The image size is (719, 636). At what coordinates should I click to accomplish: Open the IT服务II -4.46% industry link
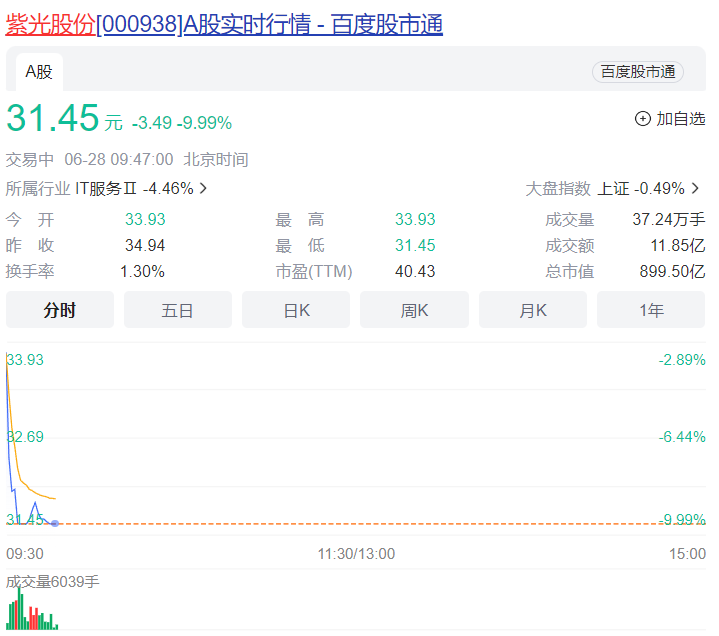[x=134, y=188]
